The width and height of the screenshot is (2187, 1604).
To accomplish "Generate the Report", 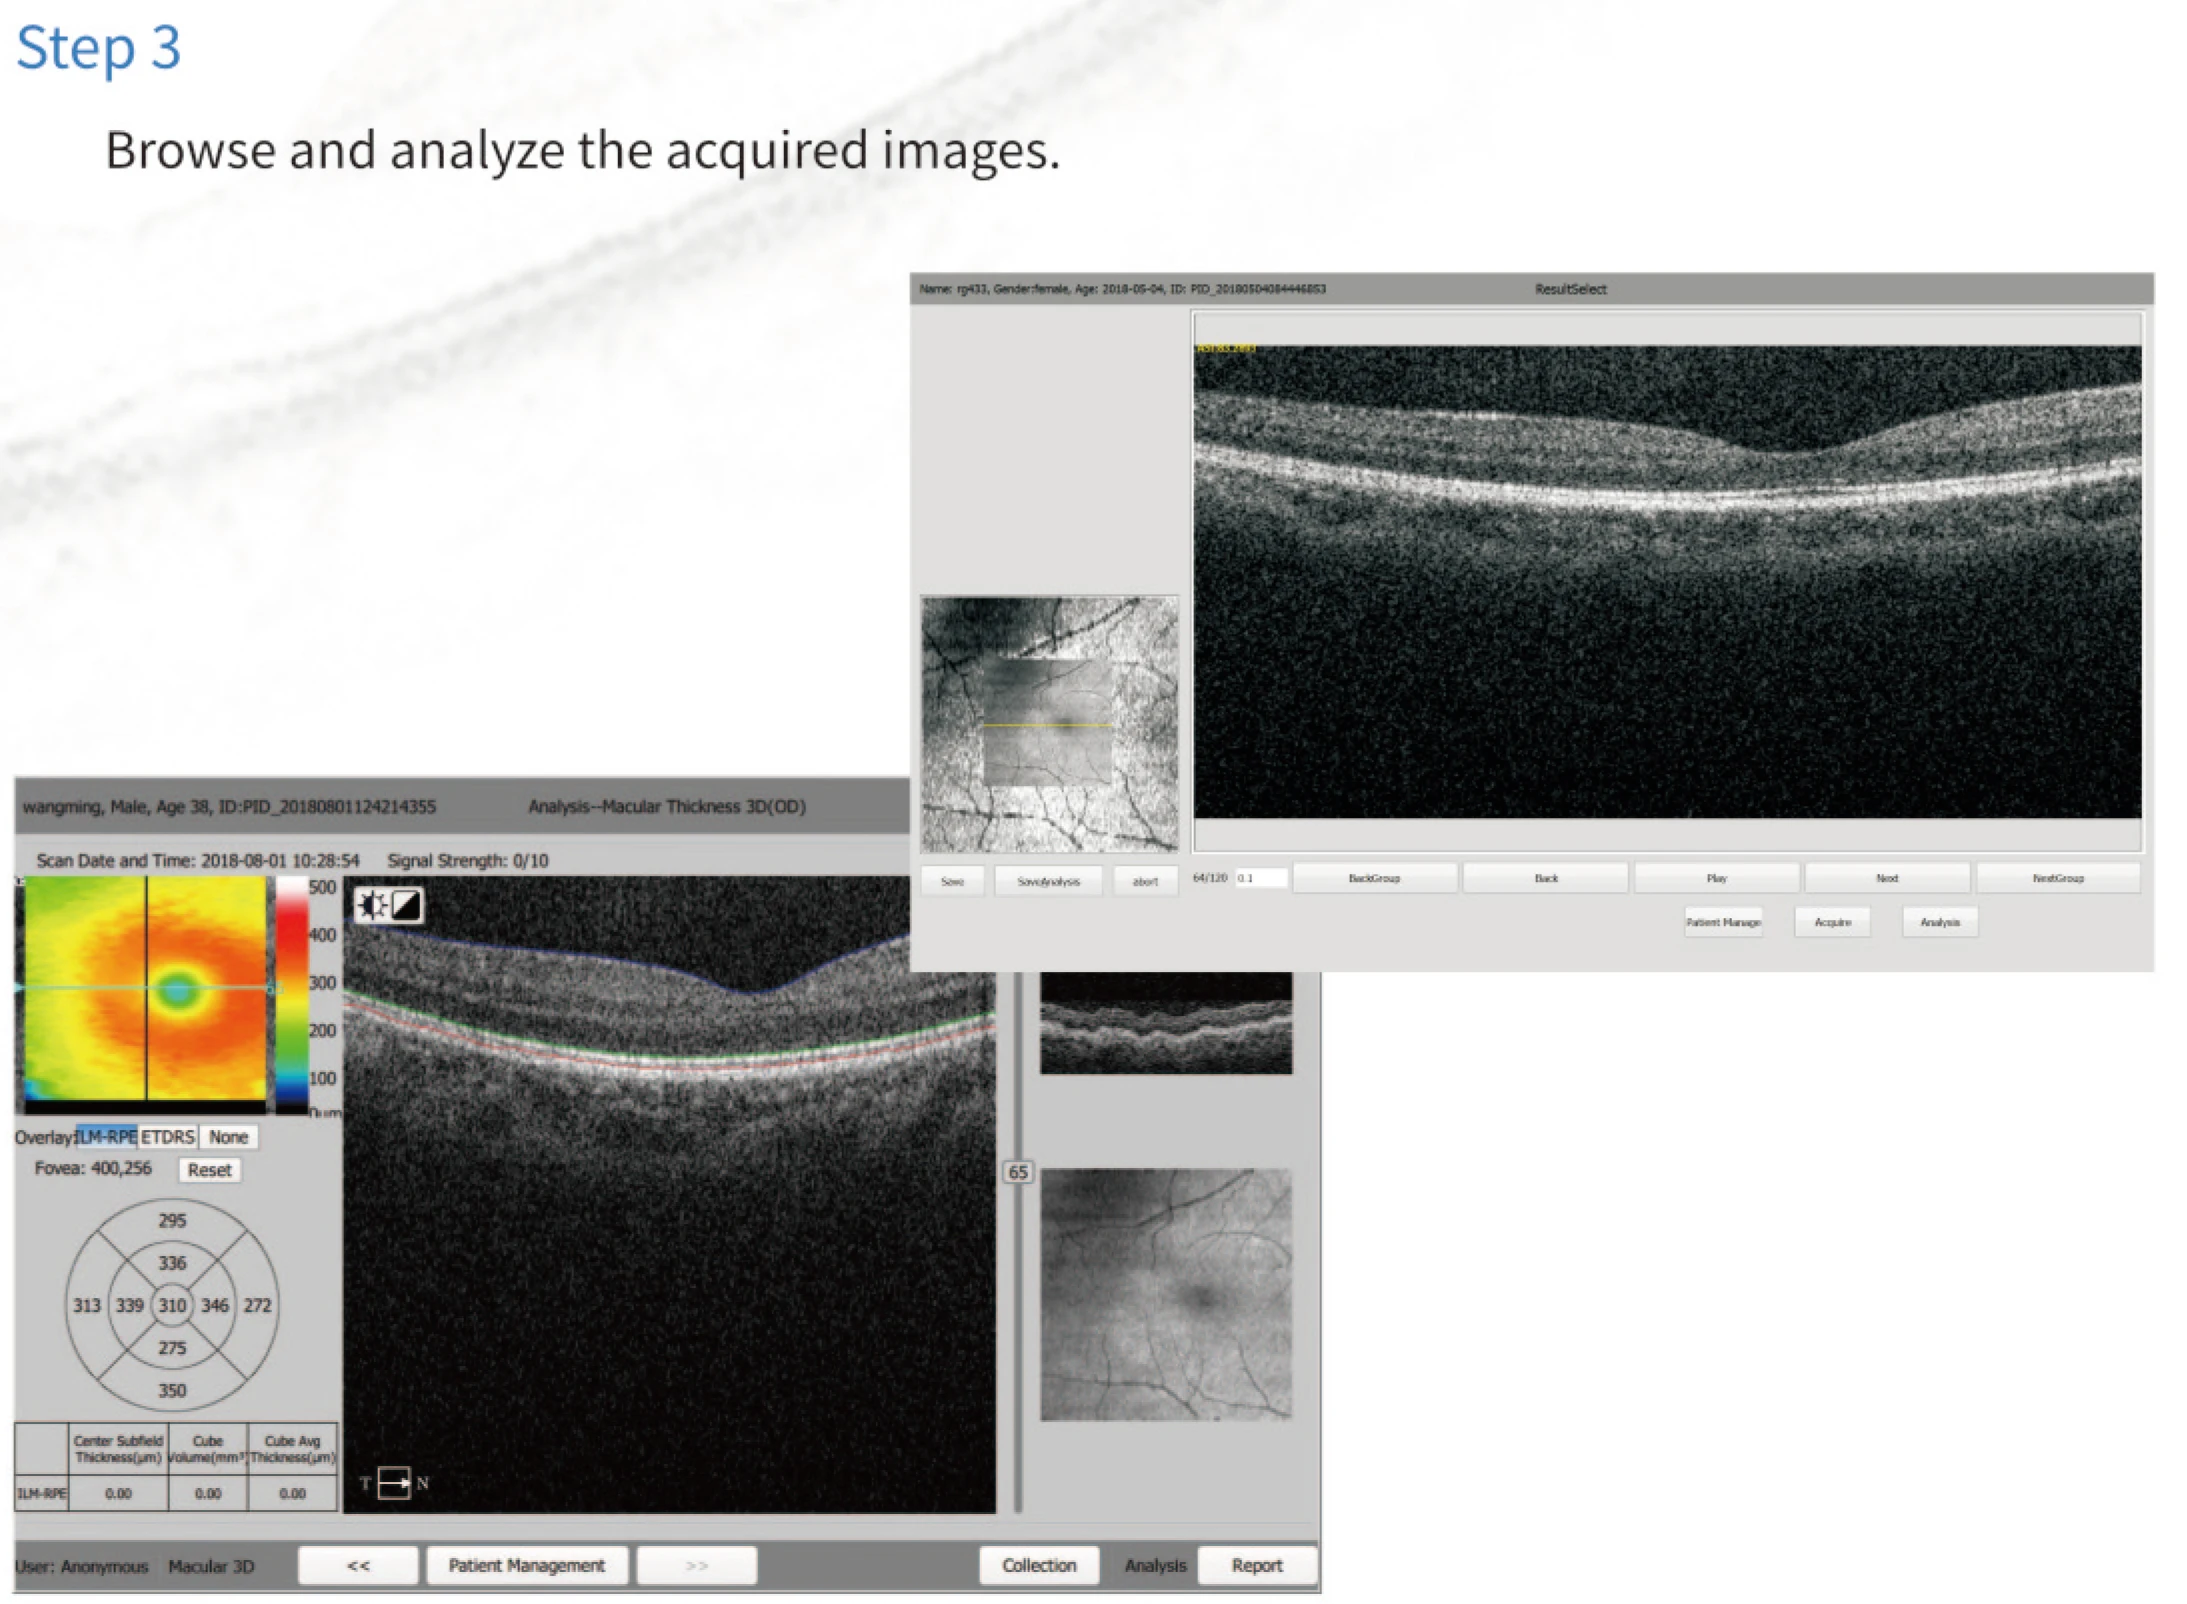I will tap(1257, 1565).
